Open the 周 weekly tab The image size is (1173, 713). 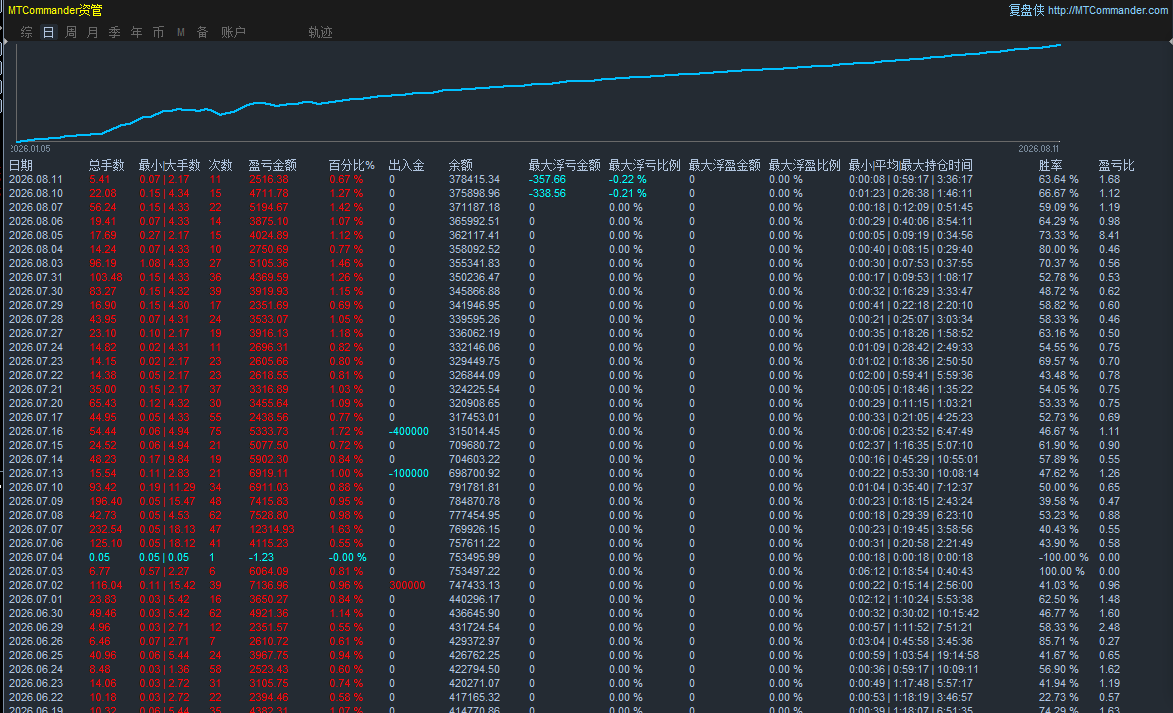click(70, 32)
